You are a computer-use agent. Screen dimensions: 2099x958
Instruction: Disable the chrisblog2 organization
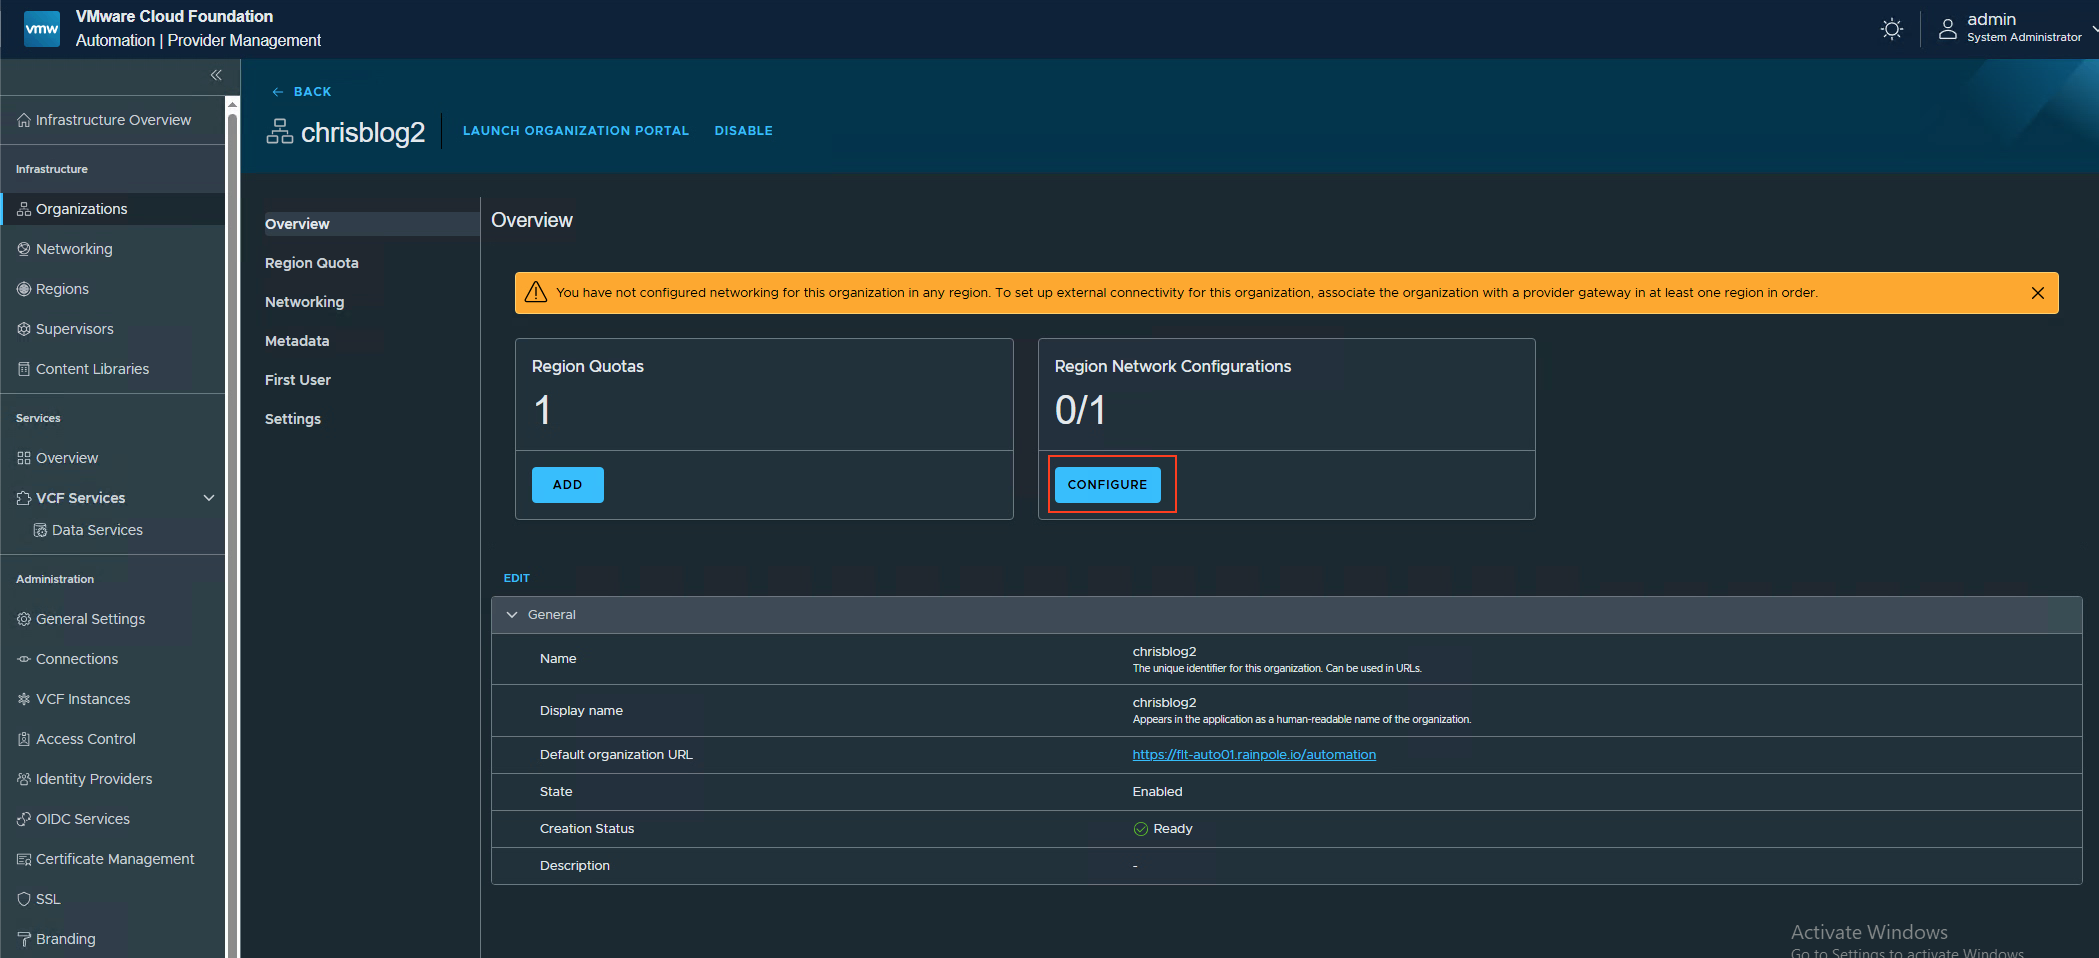743,131
